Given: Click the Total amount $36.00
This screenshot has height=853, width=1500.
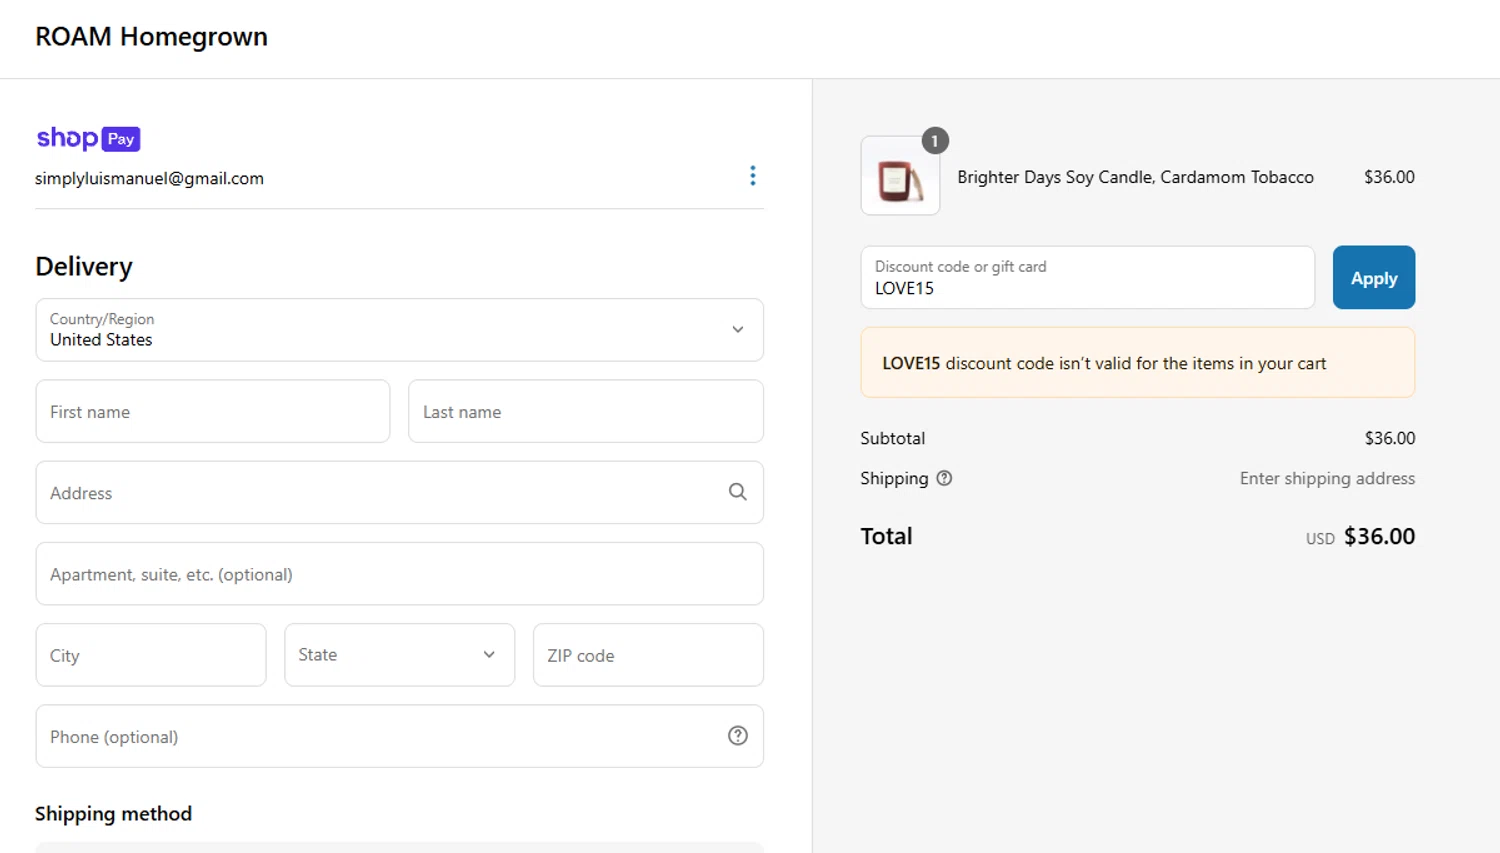Looking at the screenshot, I should pyautogui.click(x=1379, y=536).
